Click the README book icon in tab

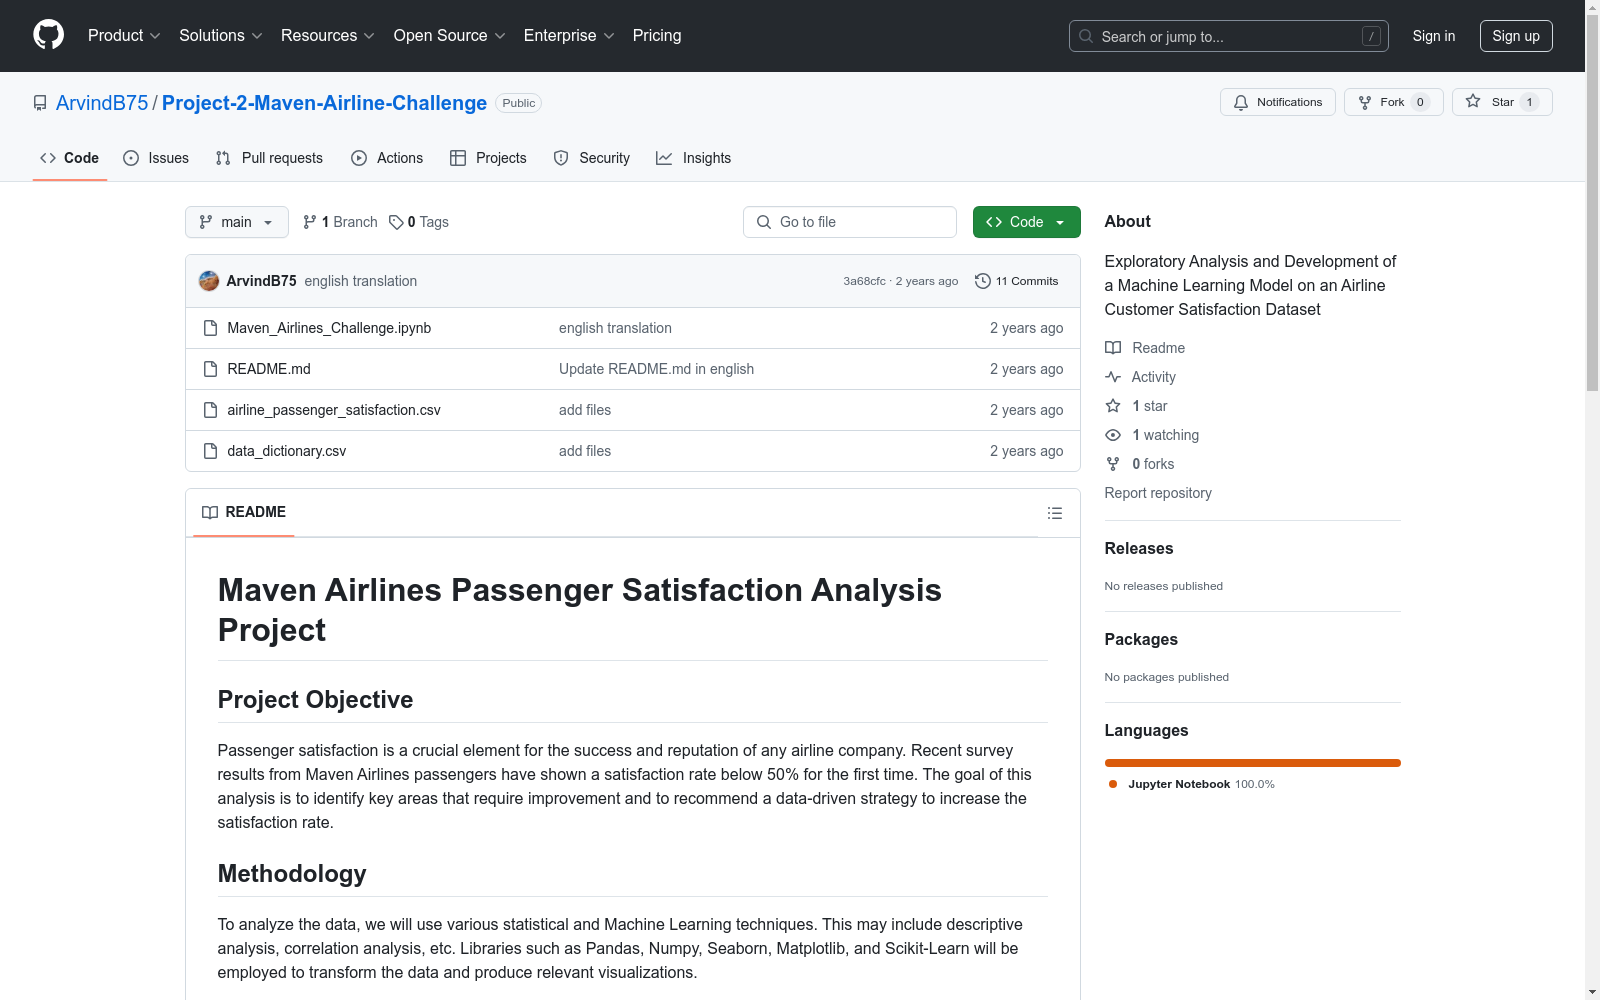(210, 512)
